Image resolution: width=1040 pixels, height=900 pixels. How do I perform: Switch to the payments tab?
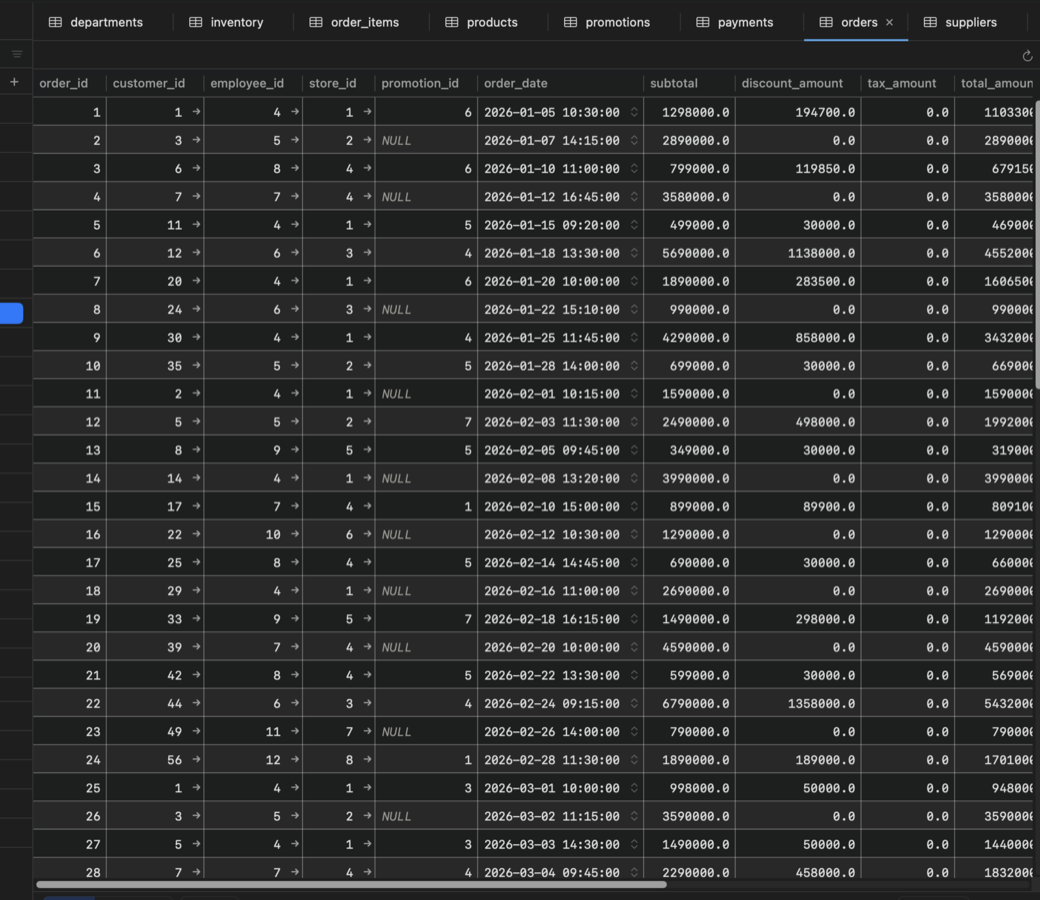tap(735, 22)
